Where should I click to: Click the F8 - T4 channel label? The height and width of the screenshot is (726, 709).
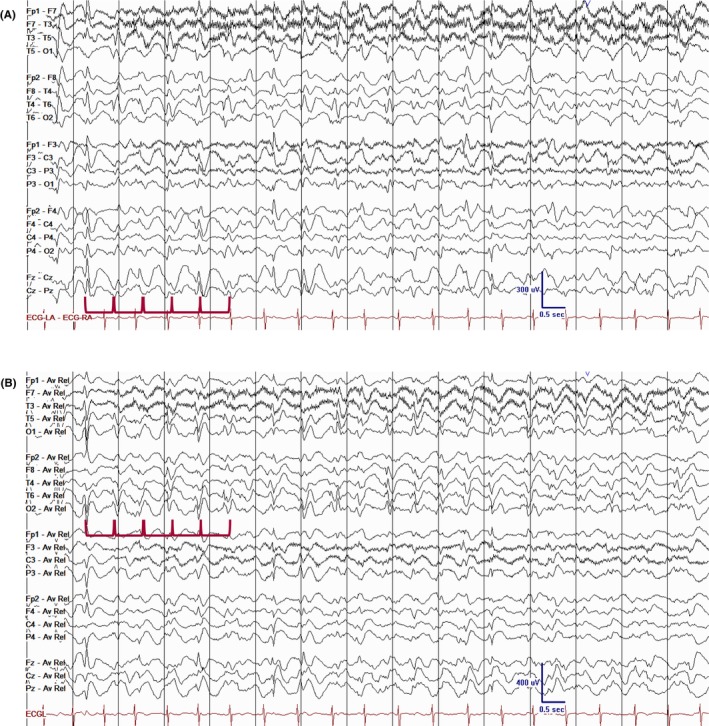pos(40,91)
